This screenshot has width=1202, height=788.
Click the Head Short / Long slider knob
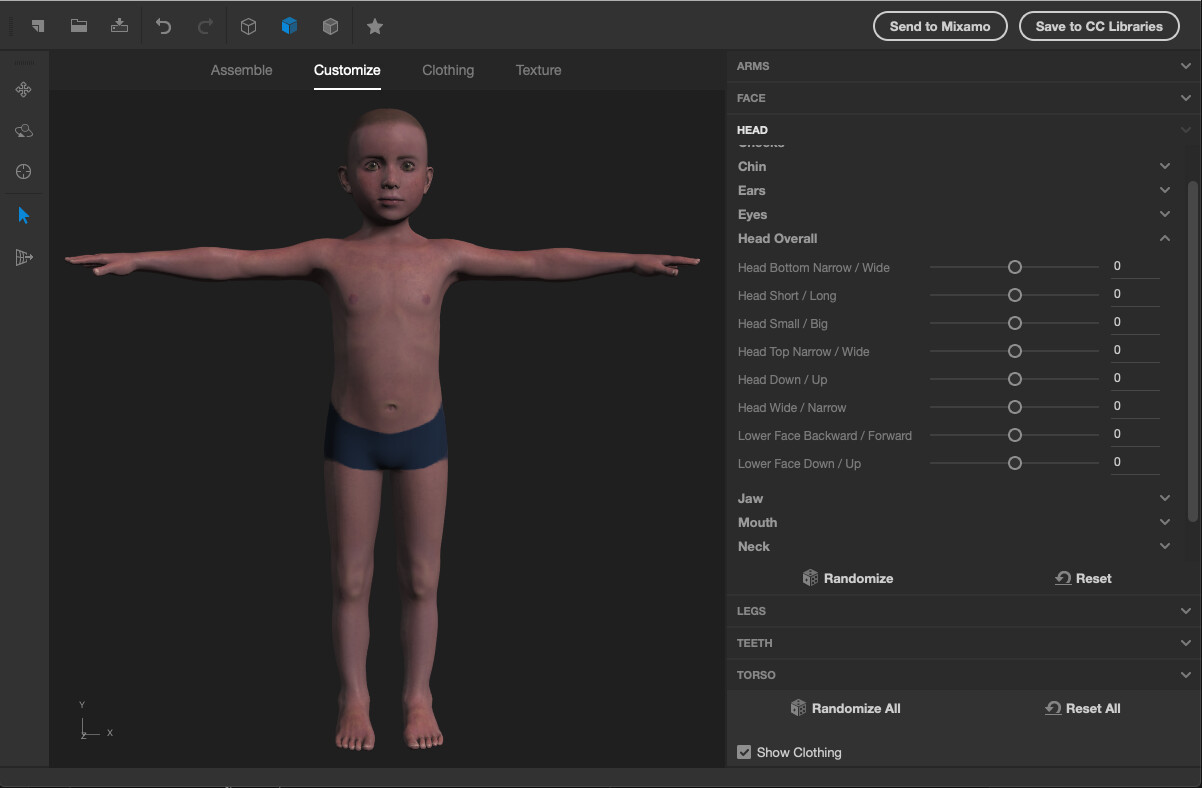(1015, 295)
